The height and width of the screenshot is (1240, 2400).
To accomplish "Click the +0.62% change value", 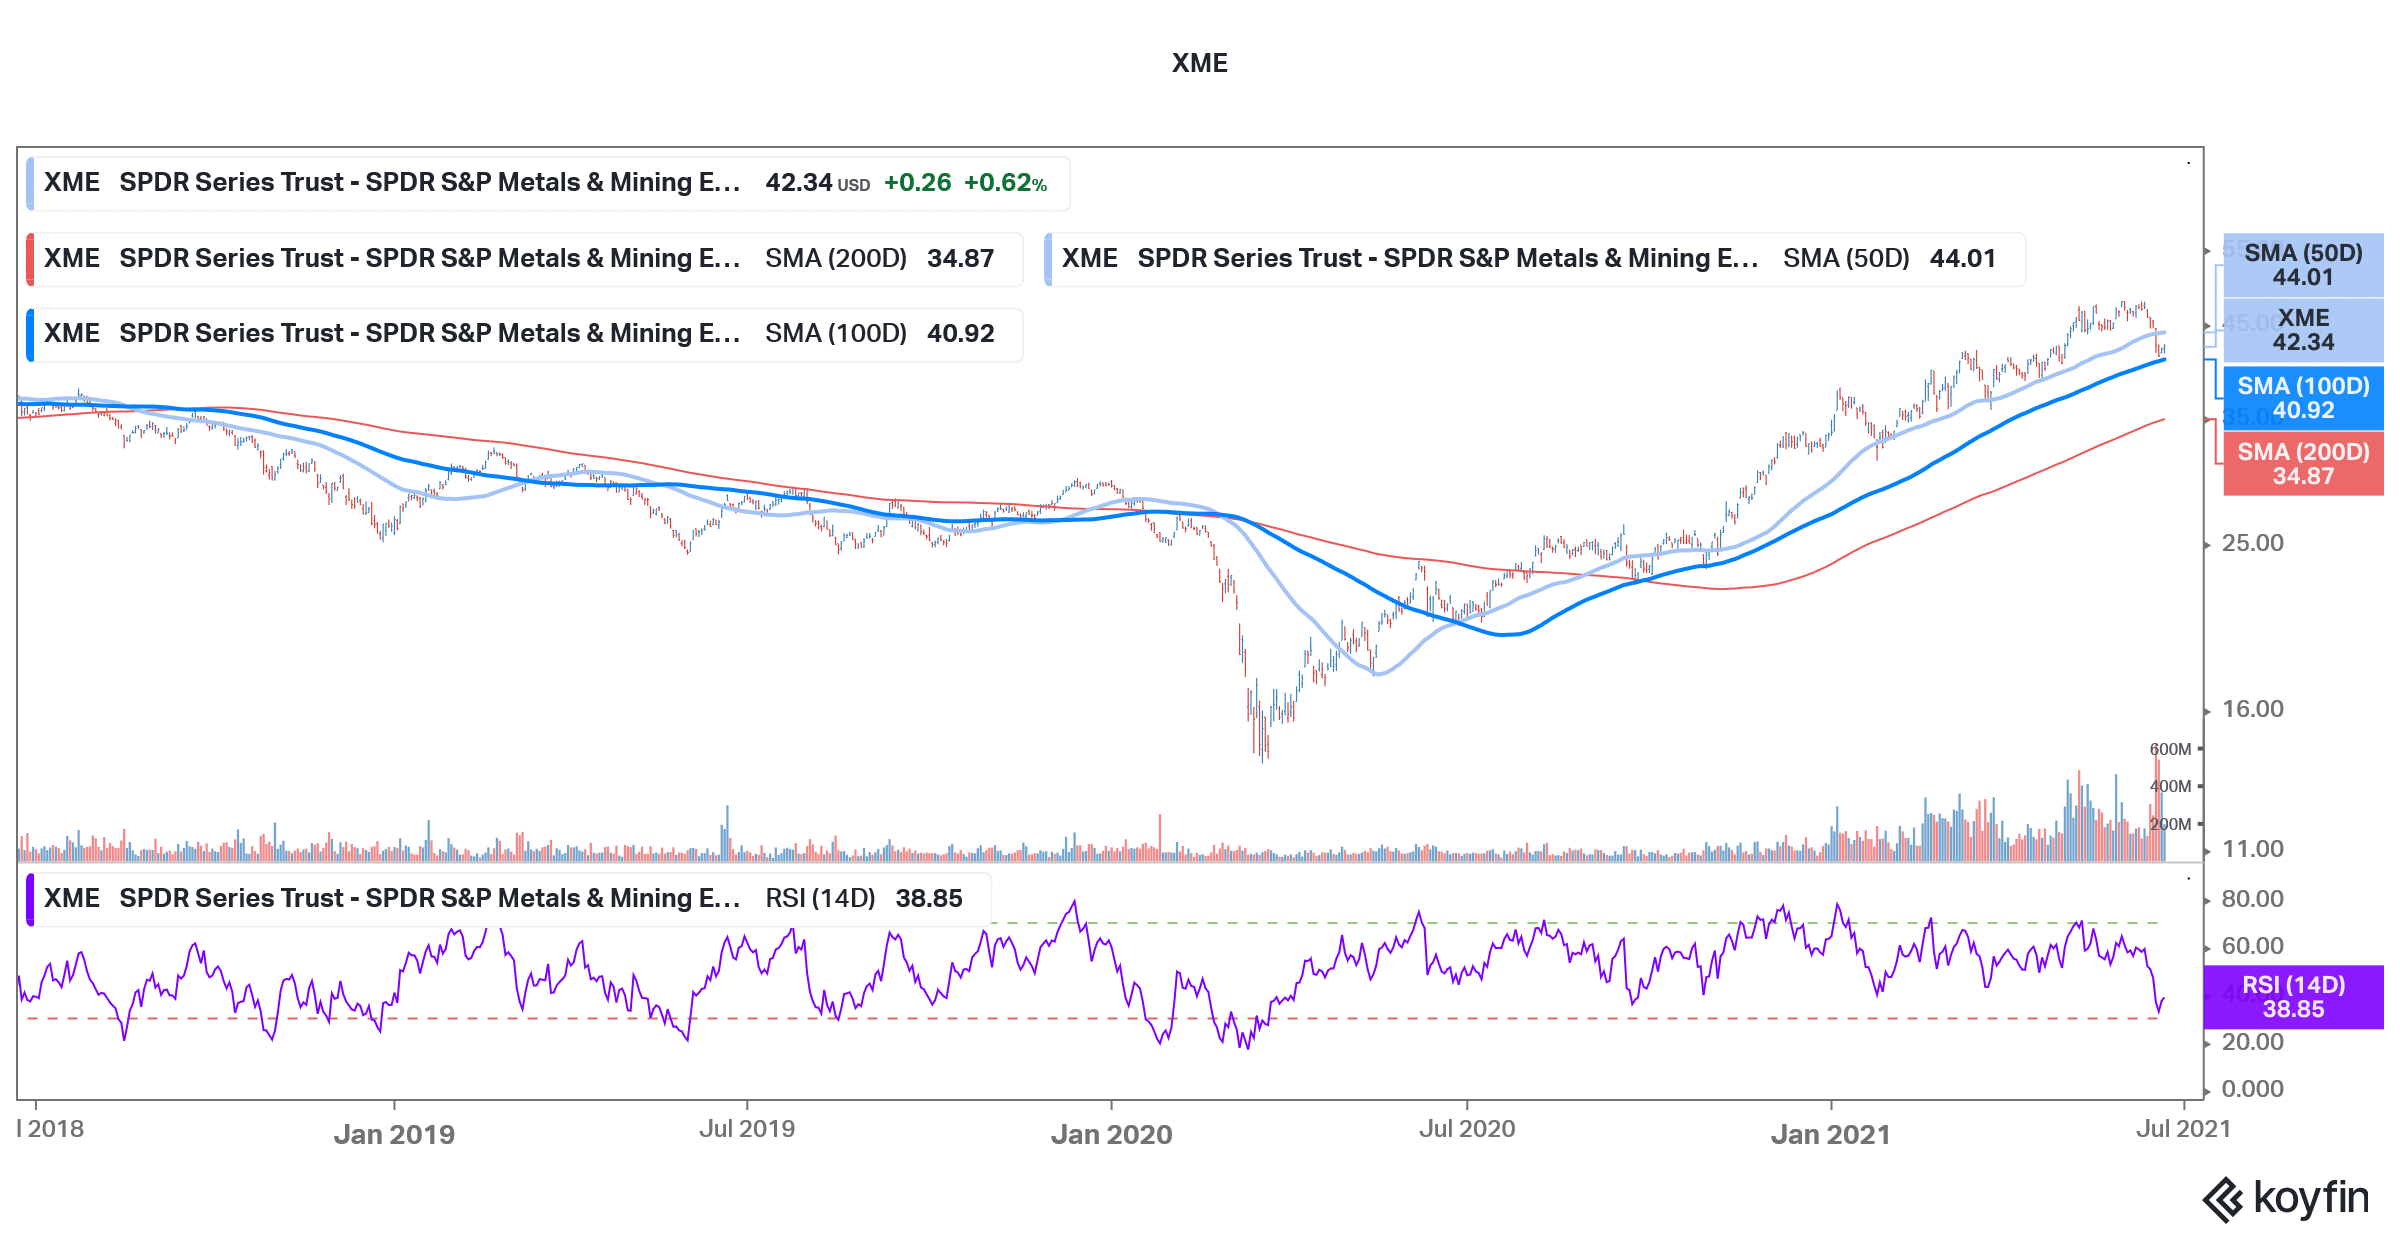I will [x=1005, y=183].
